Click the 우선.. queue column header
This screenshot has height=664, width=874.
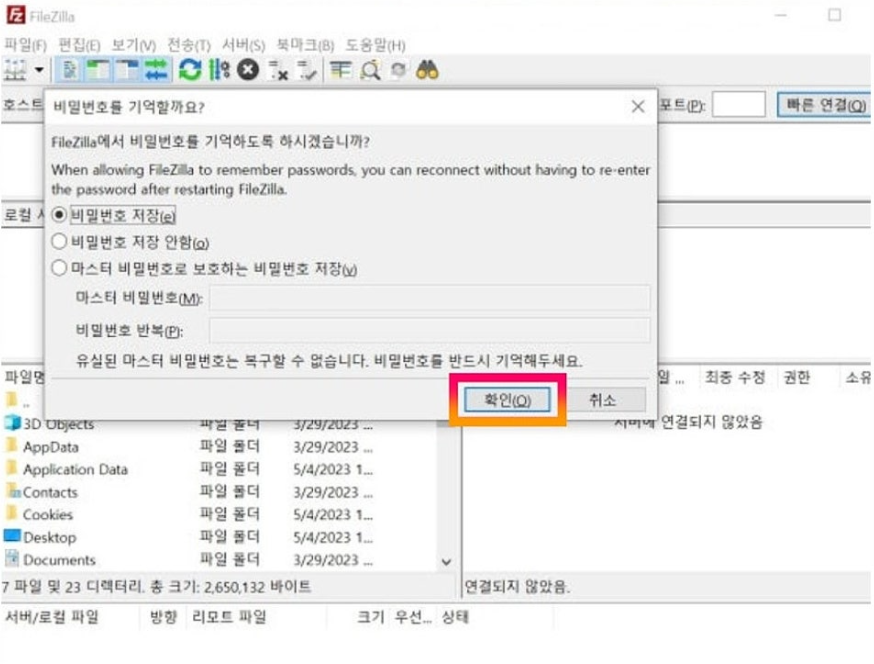point(413,617)
